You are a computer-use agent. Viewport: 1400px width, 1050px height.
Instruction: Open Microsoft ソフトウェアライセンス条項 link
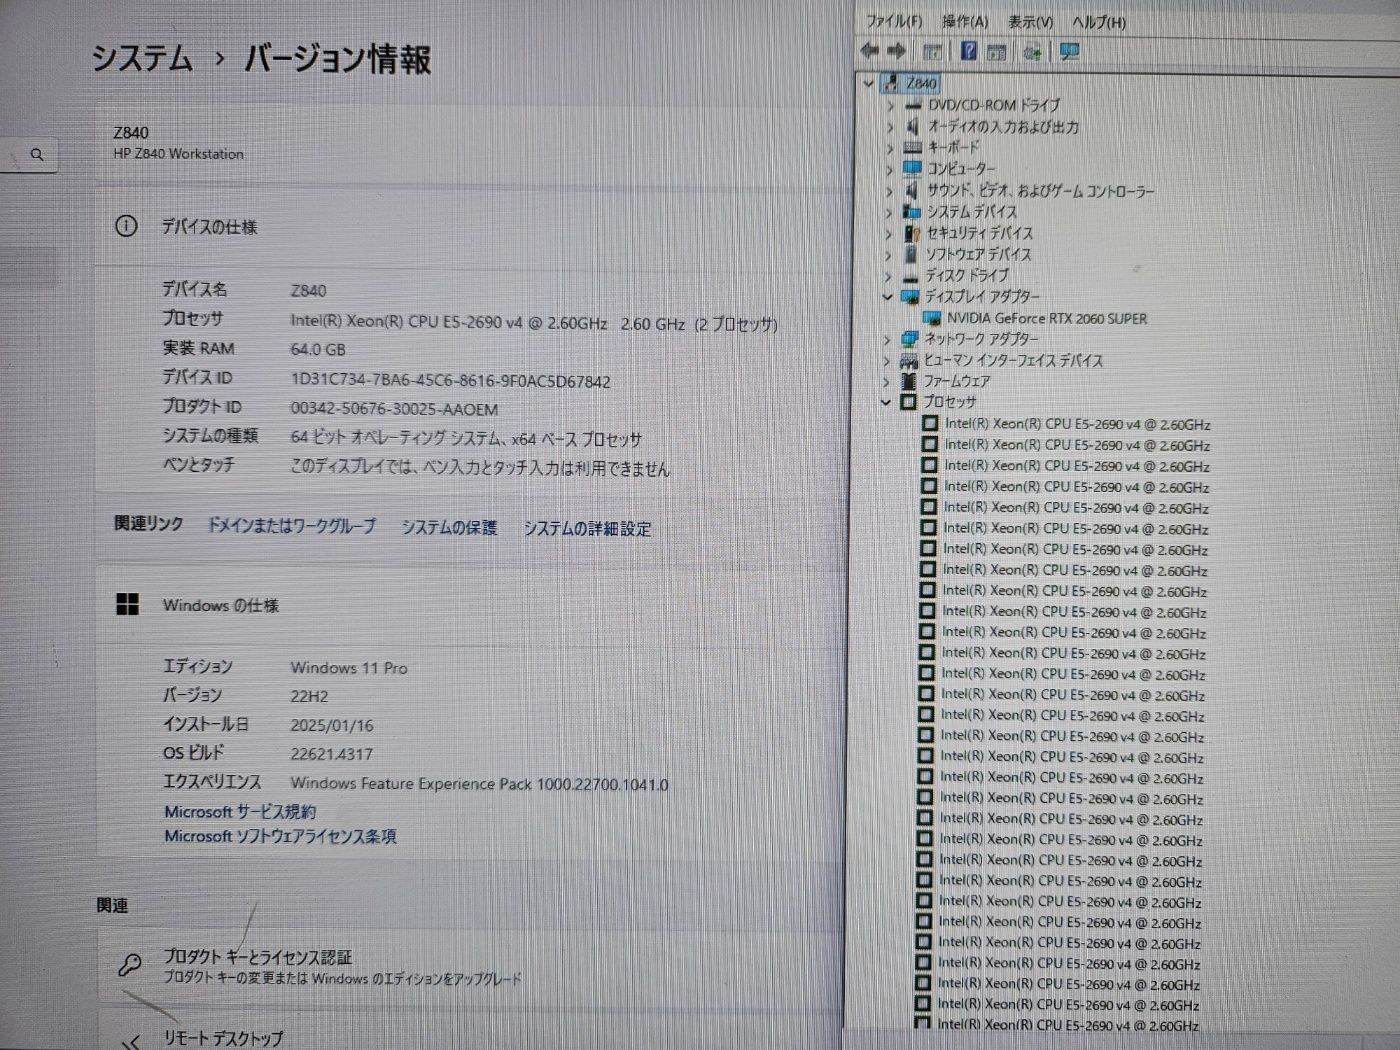[x=280, y=836]
